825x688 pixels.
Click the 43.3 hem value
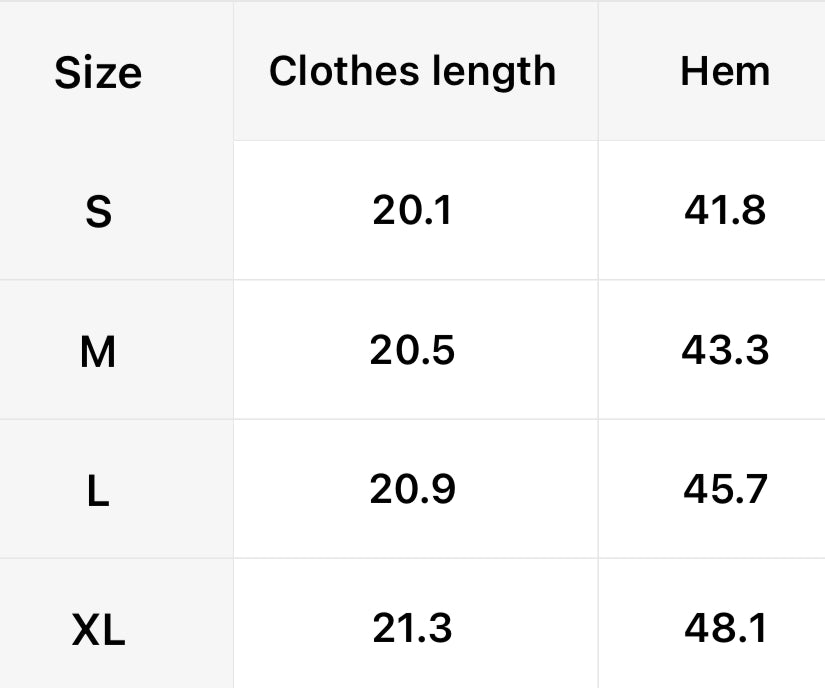pyautogui.click(x=725, y=350)
